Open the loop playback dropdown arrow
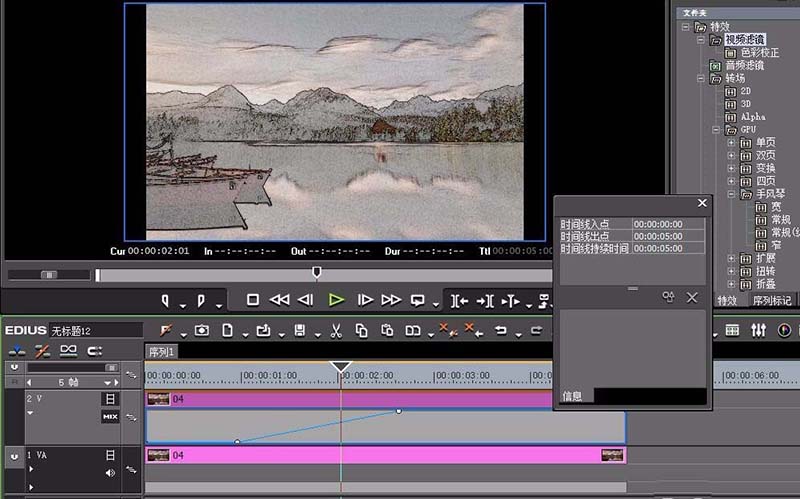Screen dimensions: 800x499 [436, 305]
